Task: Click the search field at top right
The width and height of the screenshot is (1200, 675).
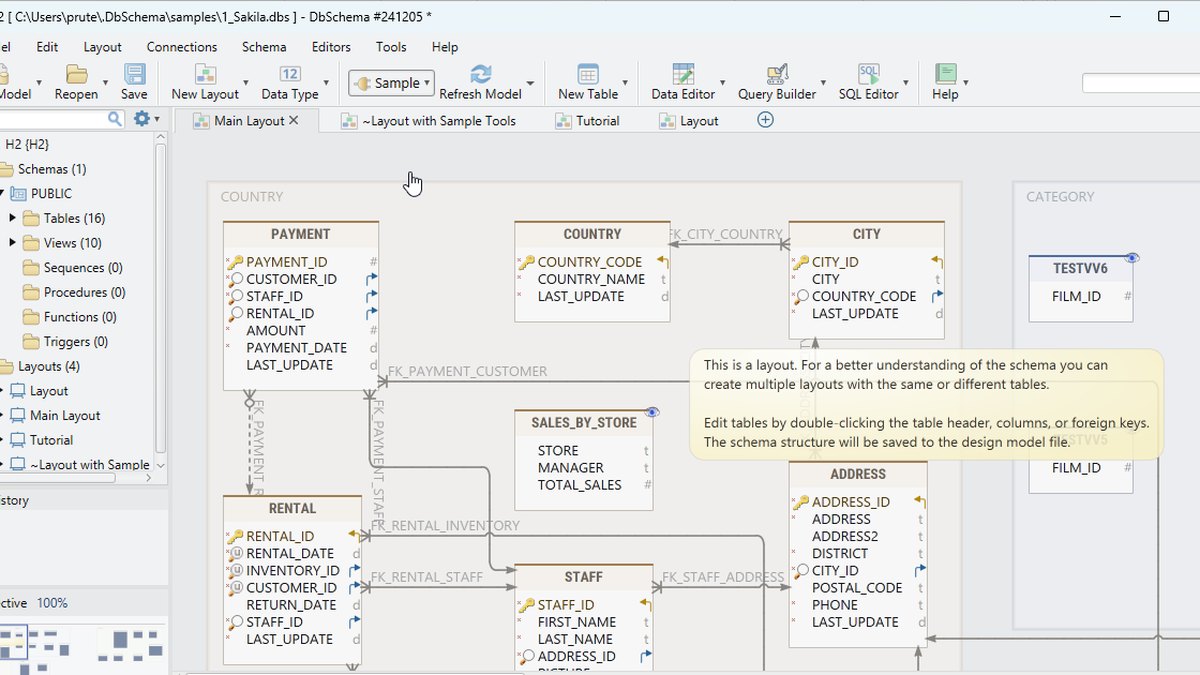Action: [x=1141, y=83]
